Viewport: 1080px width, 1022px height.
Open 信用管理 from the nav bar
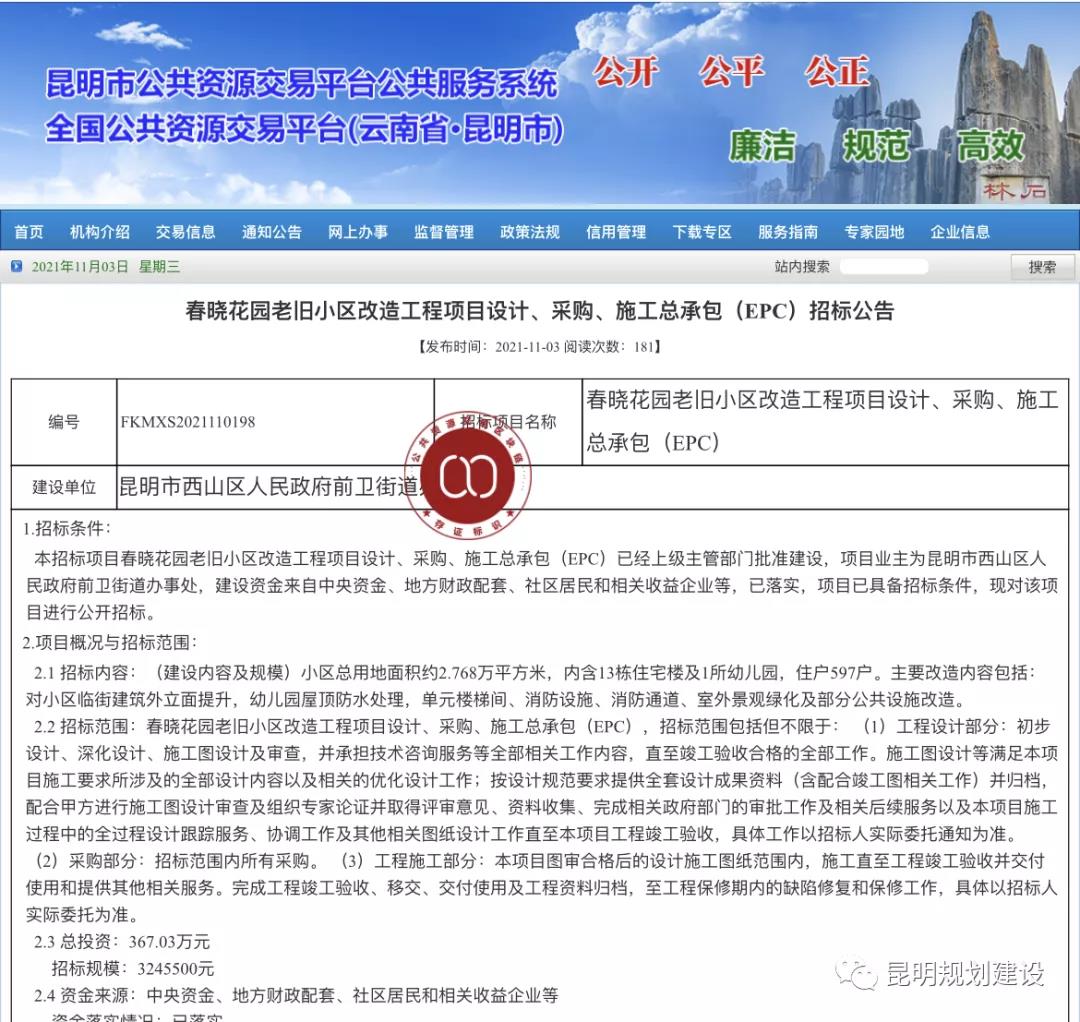click(x=616, y=232)
